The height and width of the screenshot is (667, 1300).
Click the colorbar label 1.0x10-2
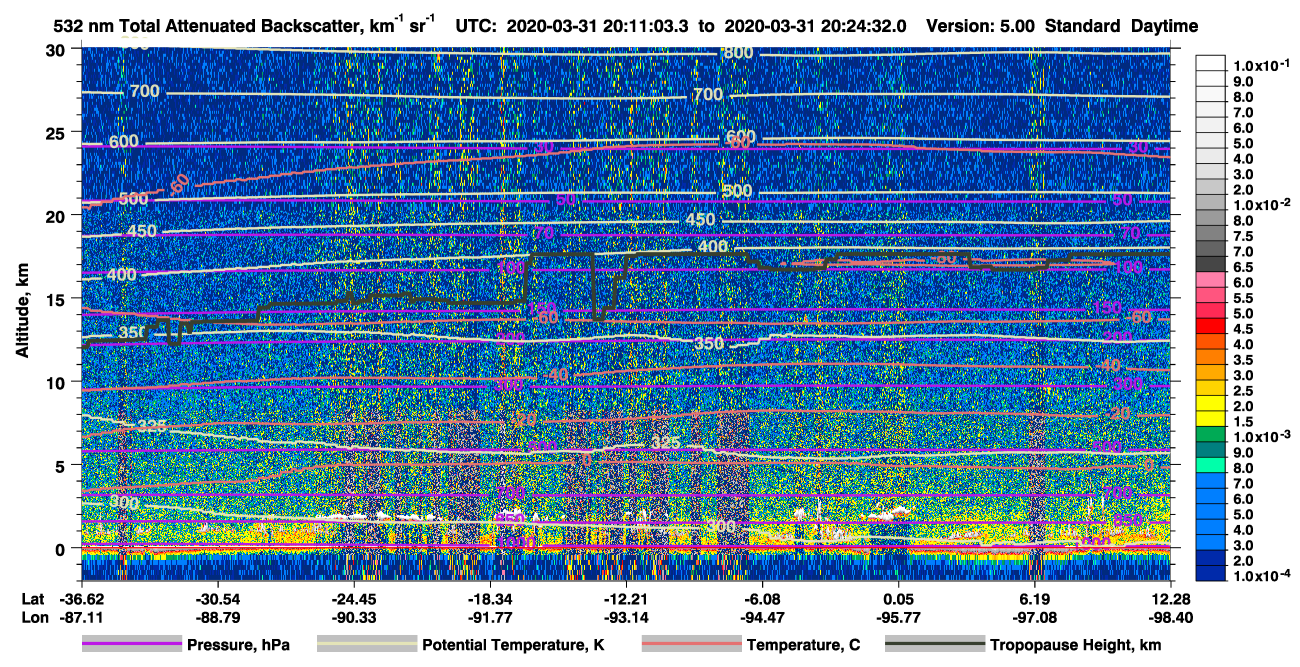tap(1263, 204)
